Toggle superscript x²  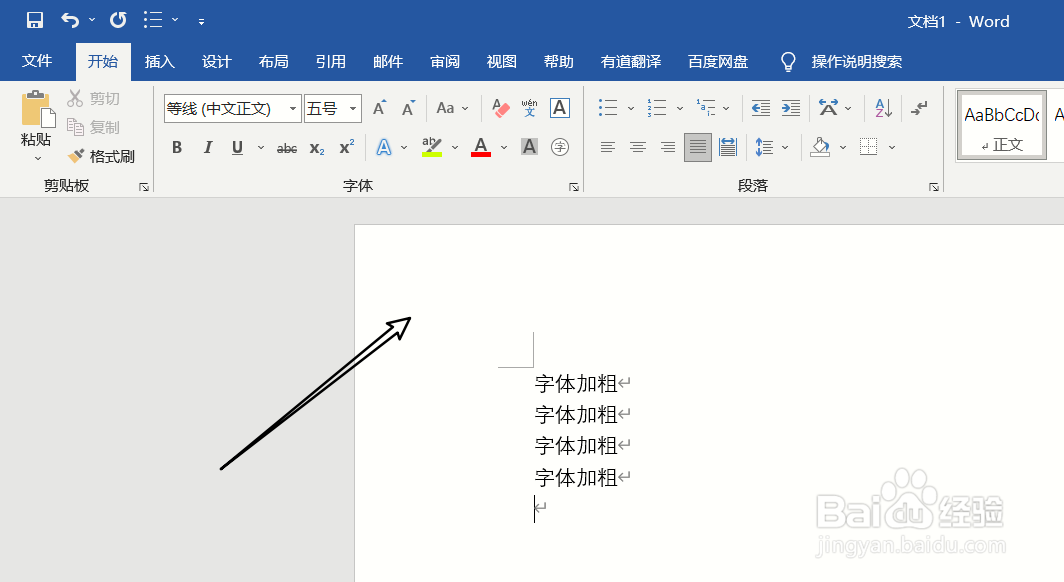[347, 147]
